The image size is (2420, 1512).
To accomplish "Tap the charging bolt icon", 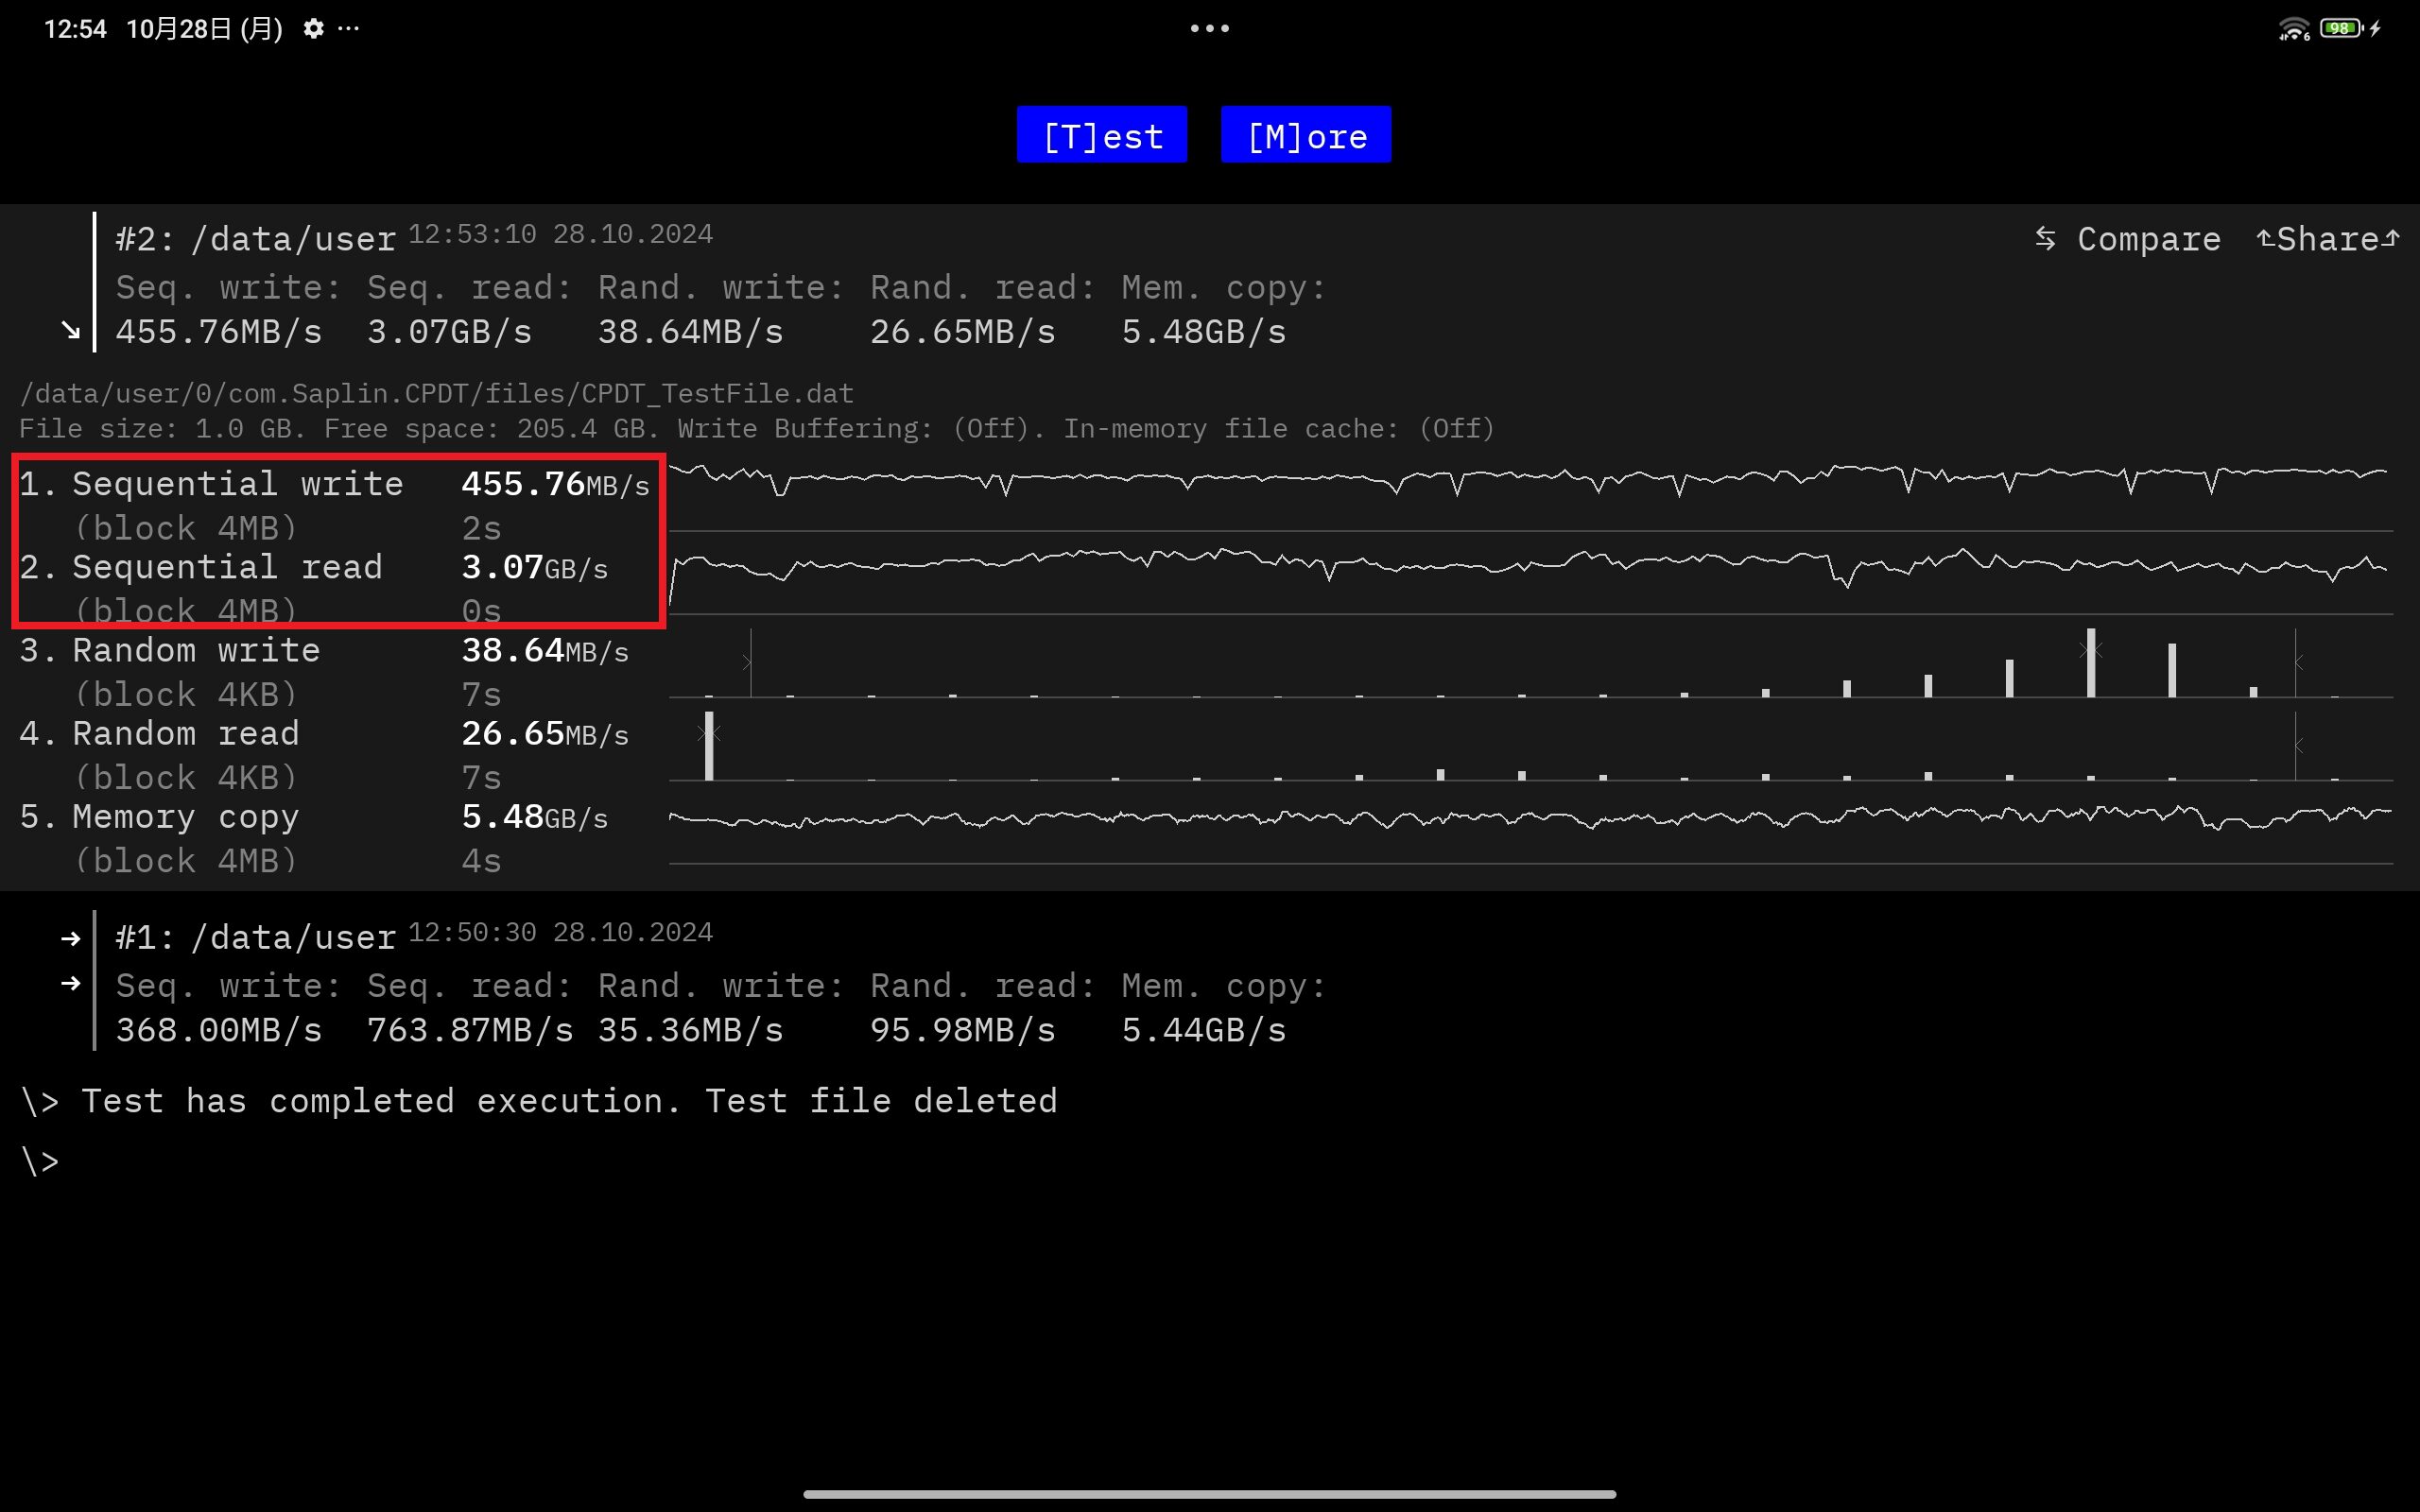I will [2375, 28].
